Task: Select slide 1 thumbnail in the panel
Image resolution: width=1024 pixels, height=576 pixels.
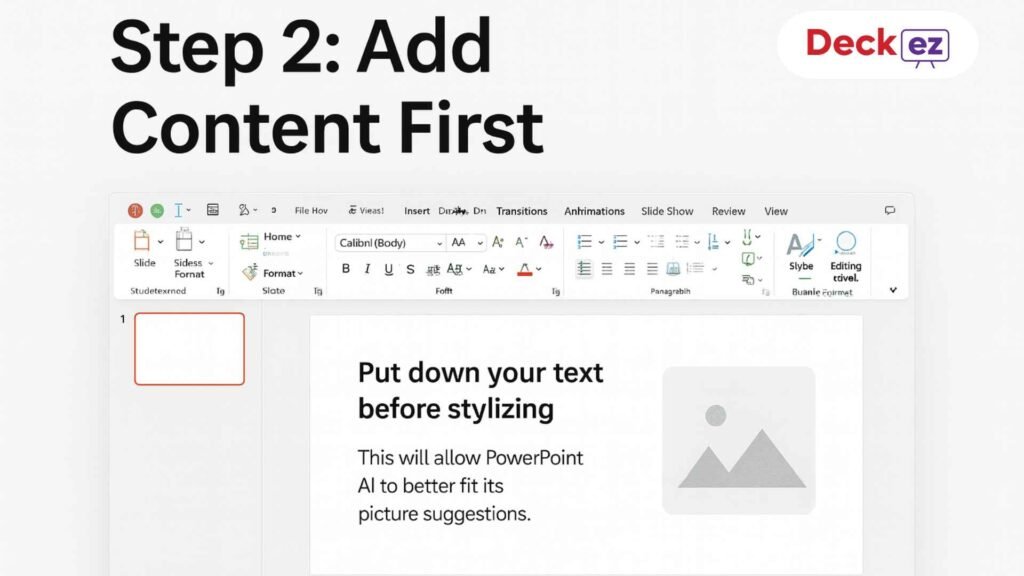Action: point(189,348)
